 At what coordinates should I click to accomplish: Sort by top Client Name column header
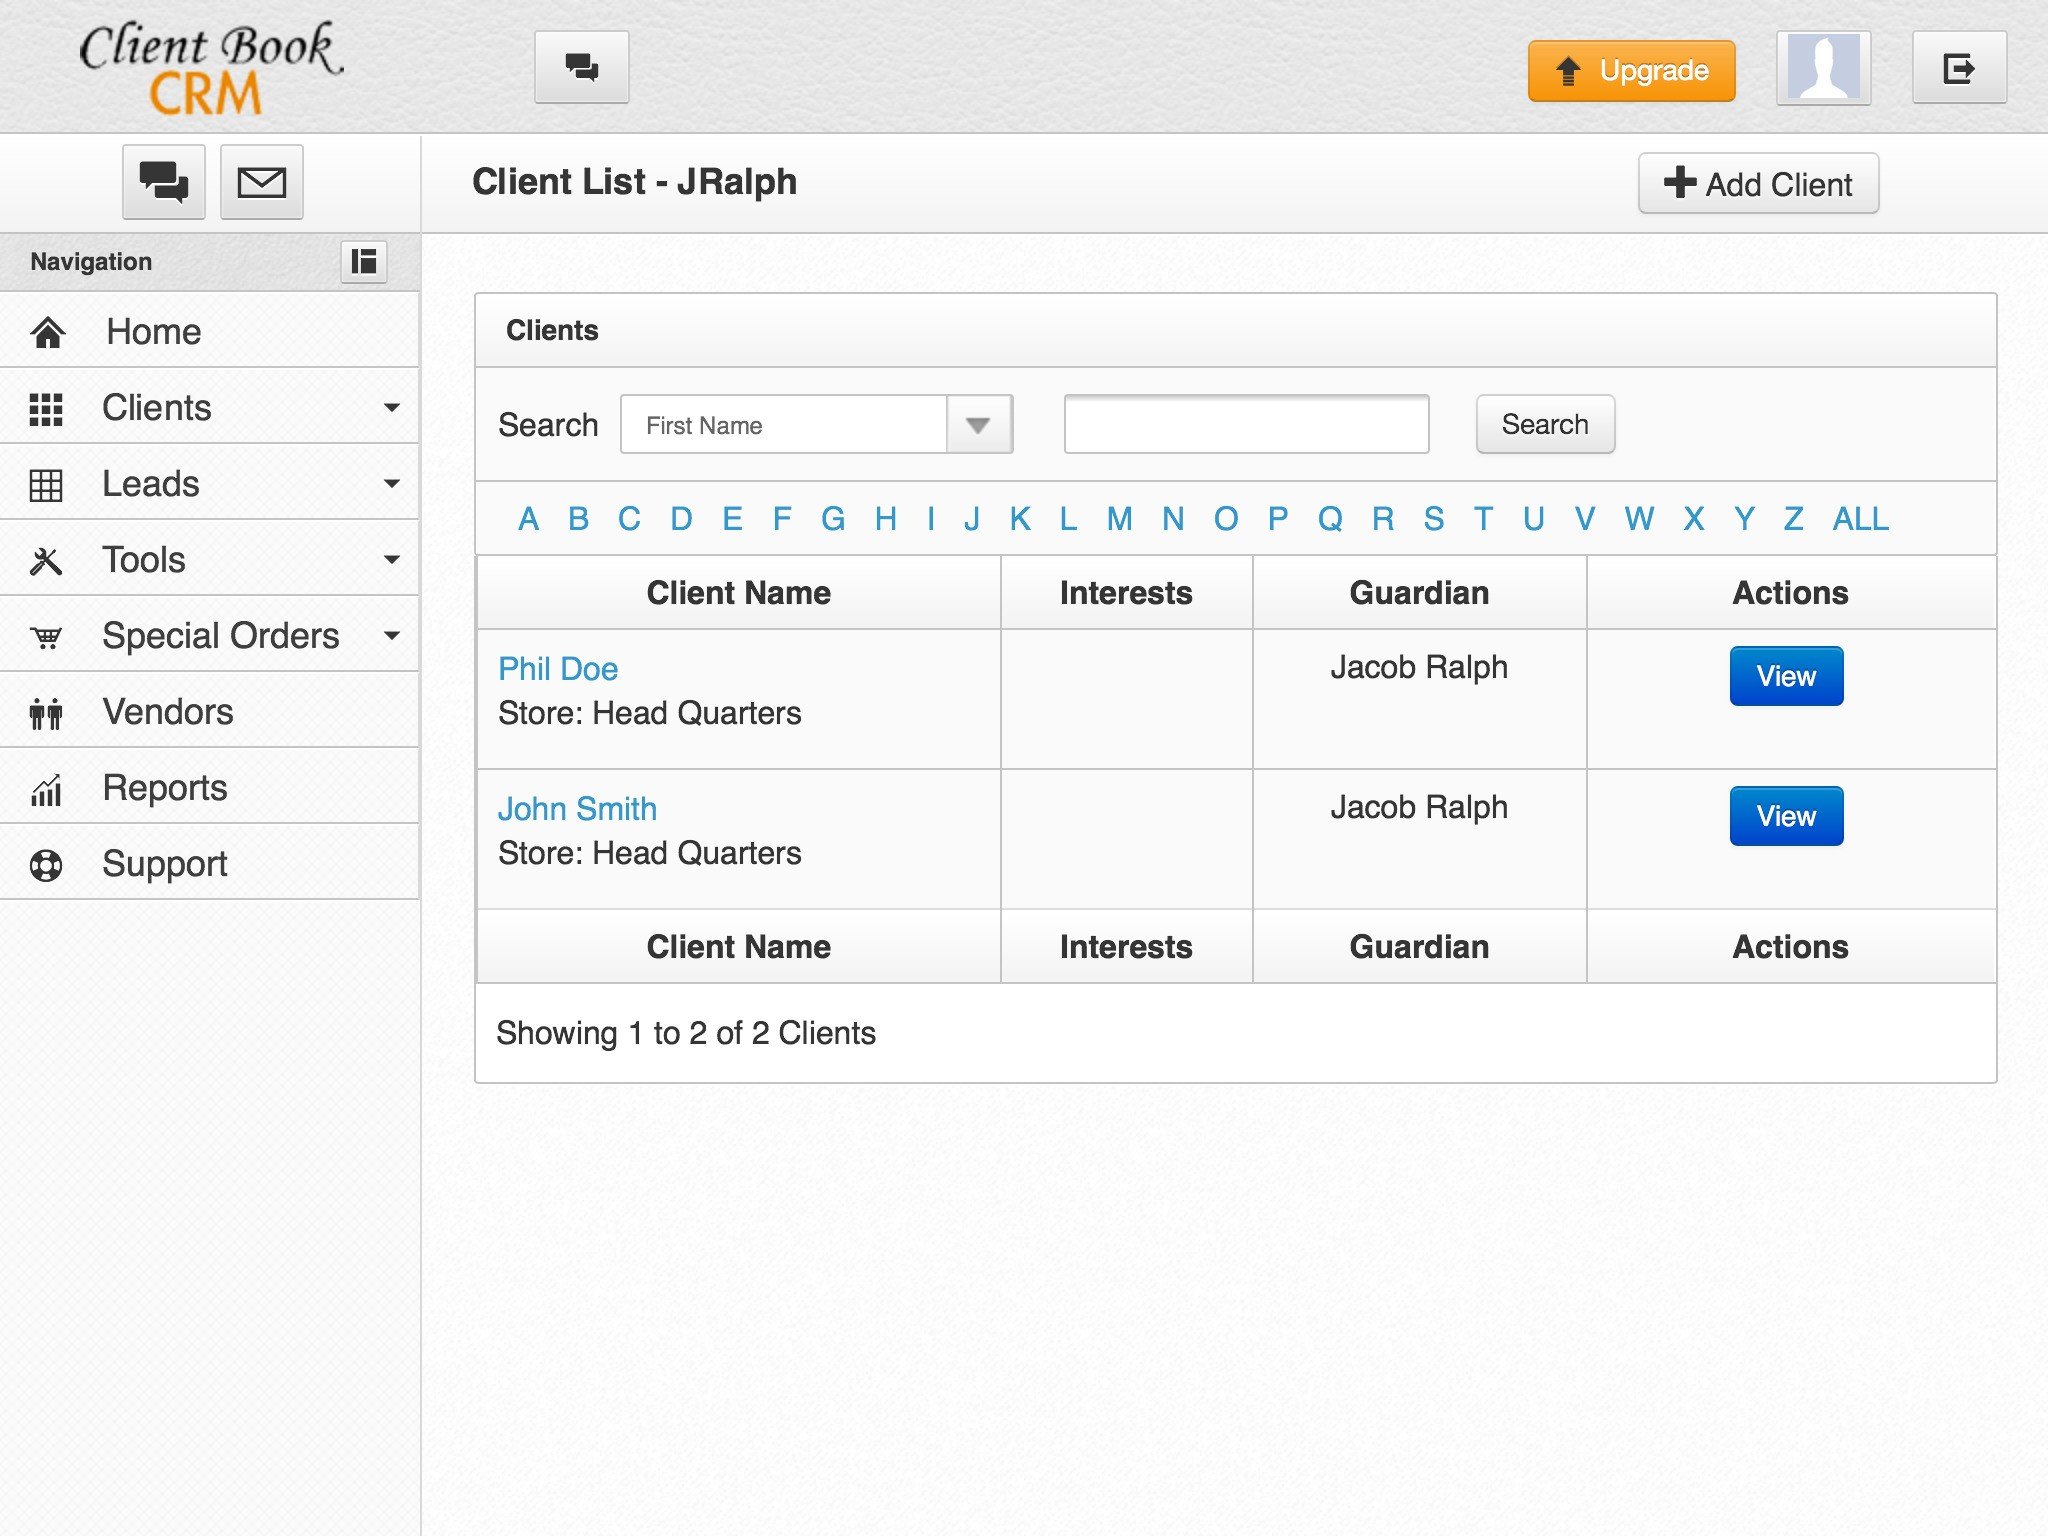pyautogui.click(x=739, y=593)
